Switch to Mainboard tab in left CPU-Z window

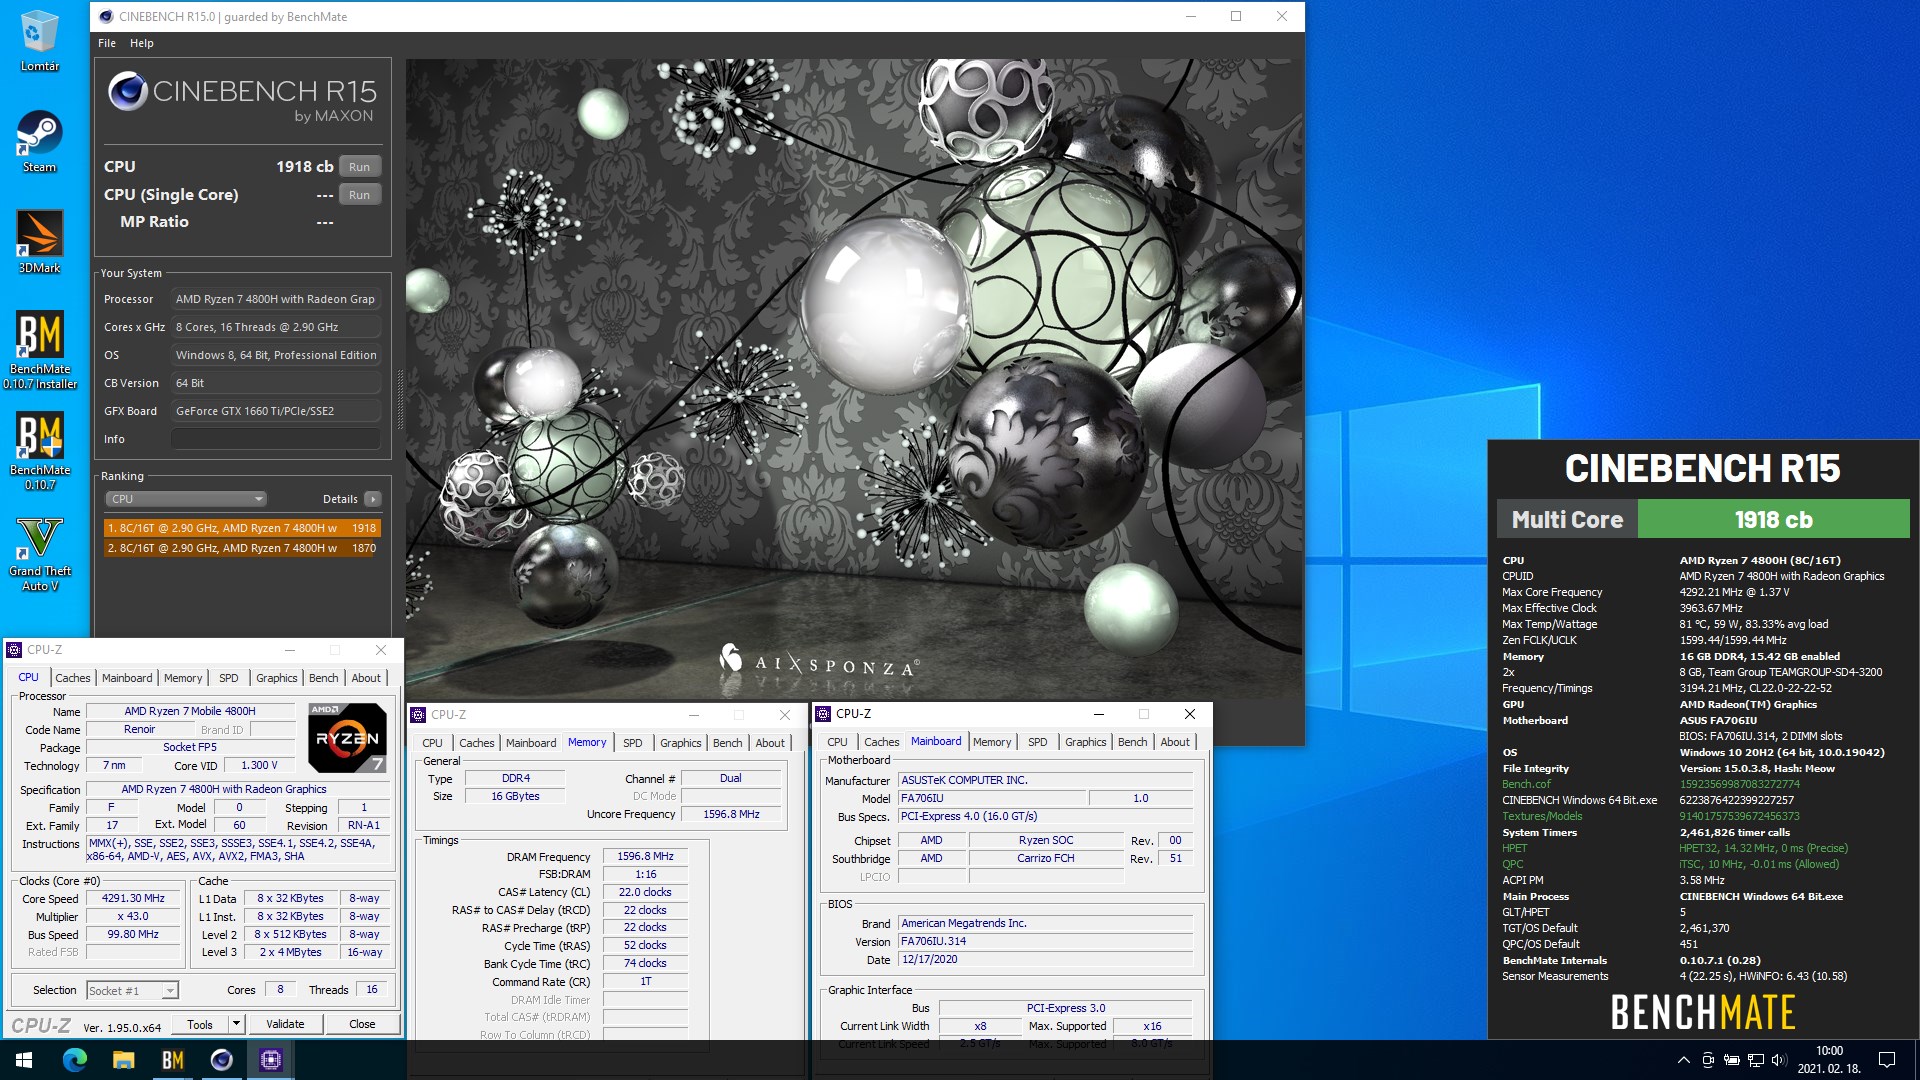click(x=127, y=678)
